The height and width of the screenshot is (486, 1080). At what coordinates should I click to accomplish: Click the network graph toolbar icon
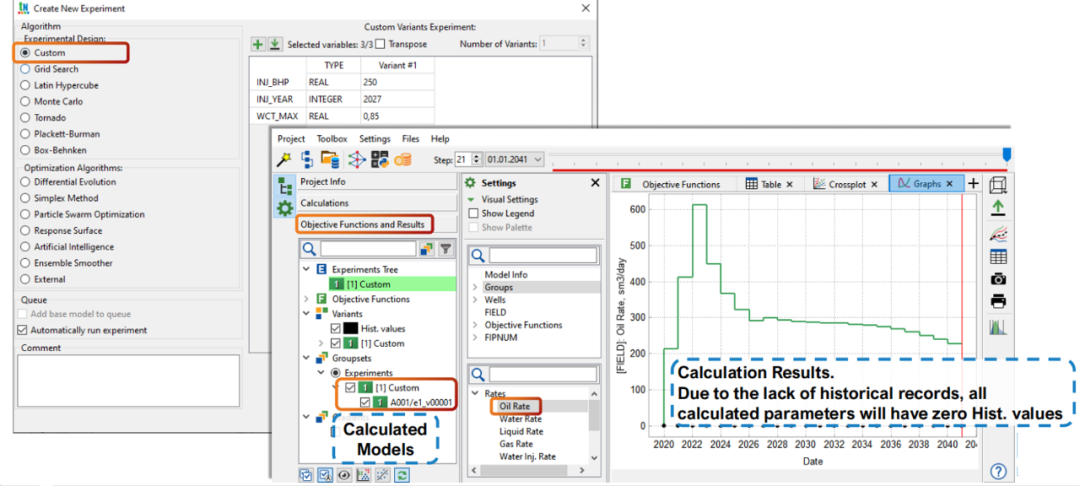pyautogui.click(x=355, y=159)
